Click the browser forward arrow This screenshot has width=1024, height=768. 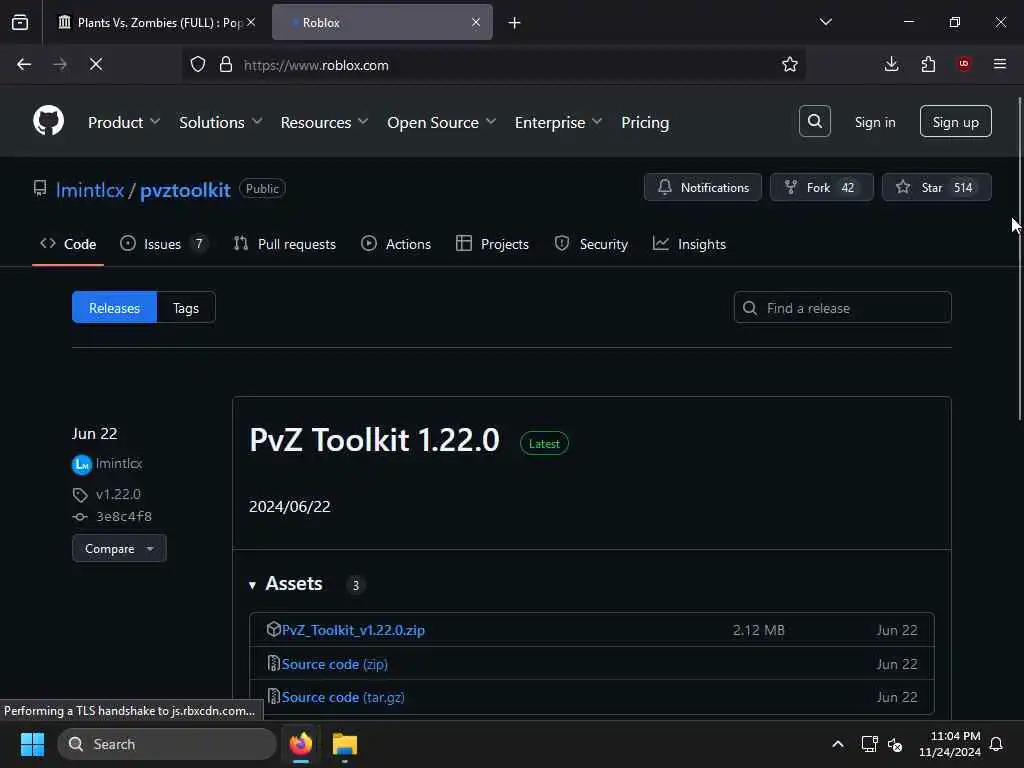tap(59, 64)
